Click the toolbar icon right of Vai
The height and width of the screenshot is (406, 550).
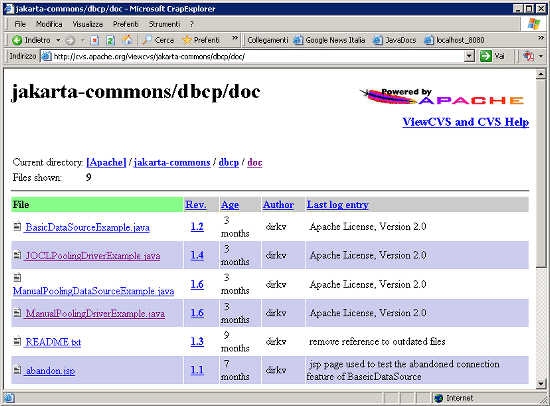(528, 56)
